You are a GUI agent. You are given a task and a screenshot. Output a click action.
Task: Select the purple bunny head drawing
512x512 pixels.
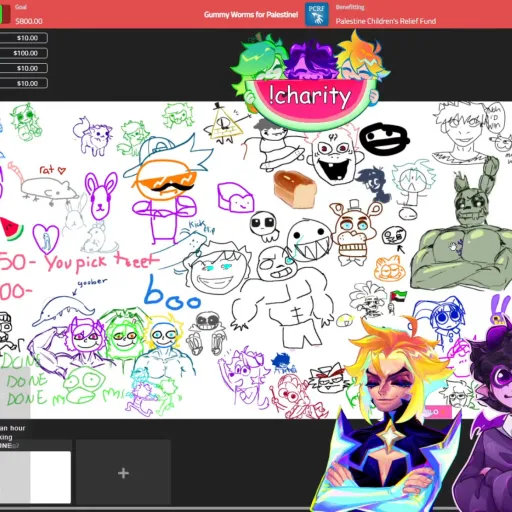coord(101,196)
